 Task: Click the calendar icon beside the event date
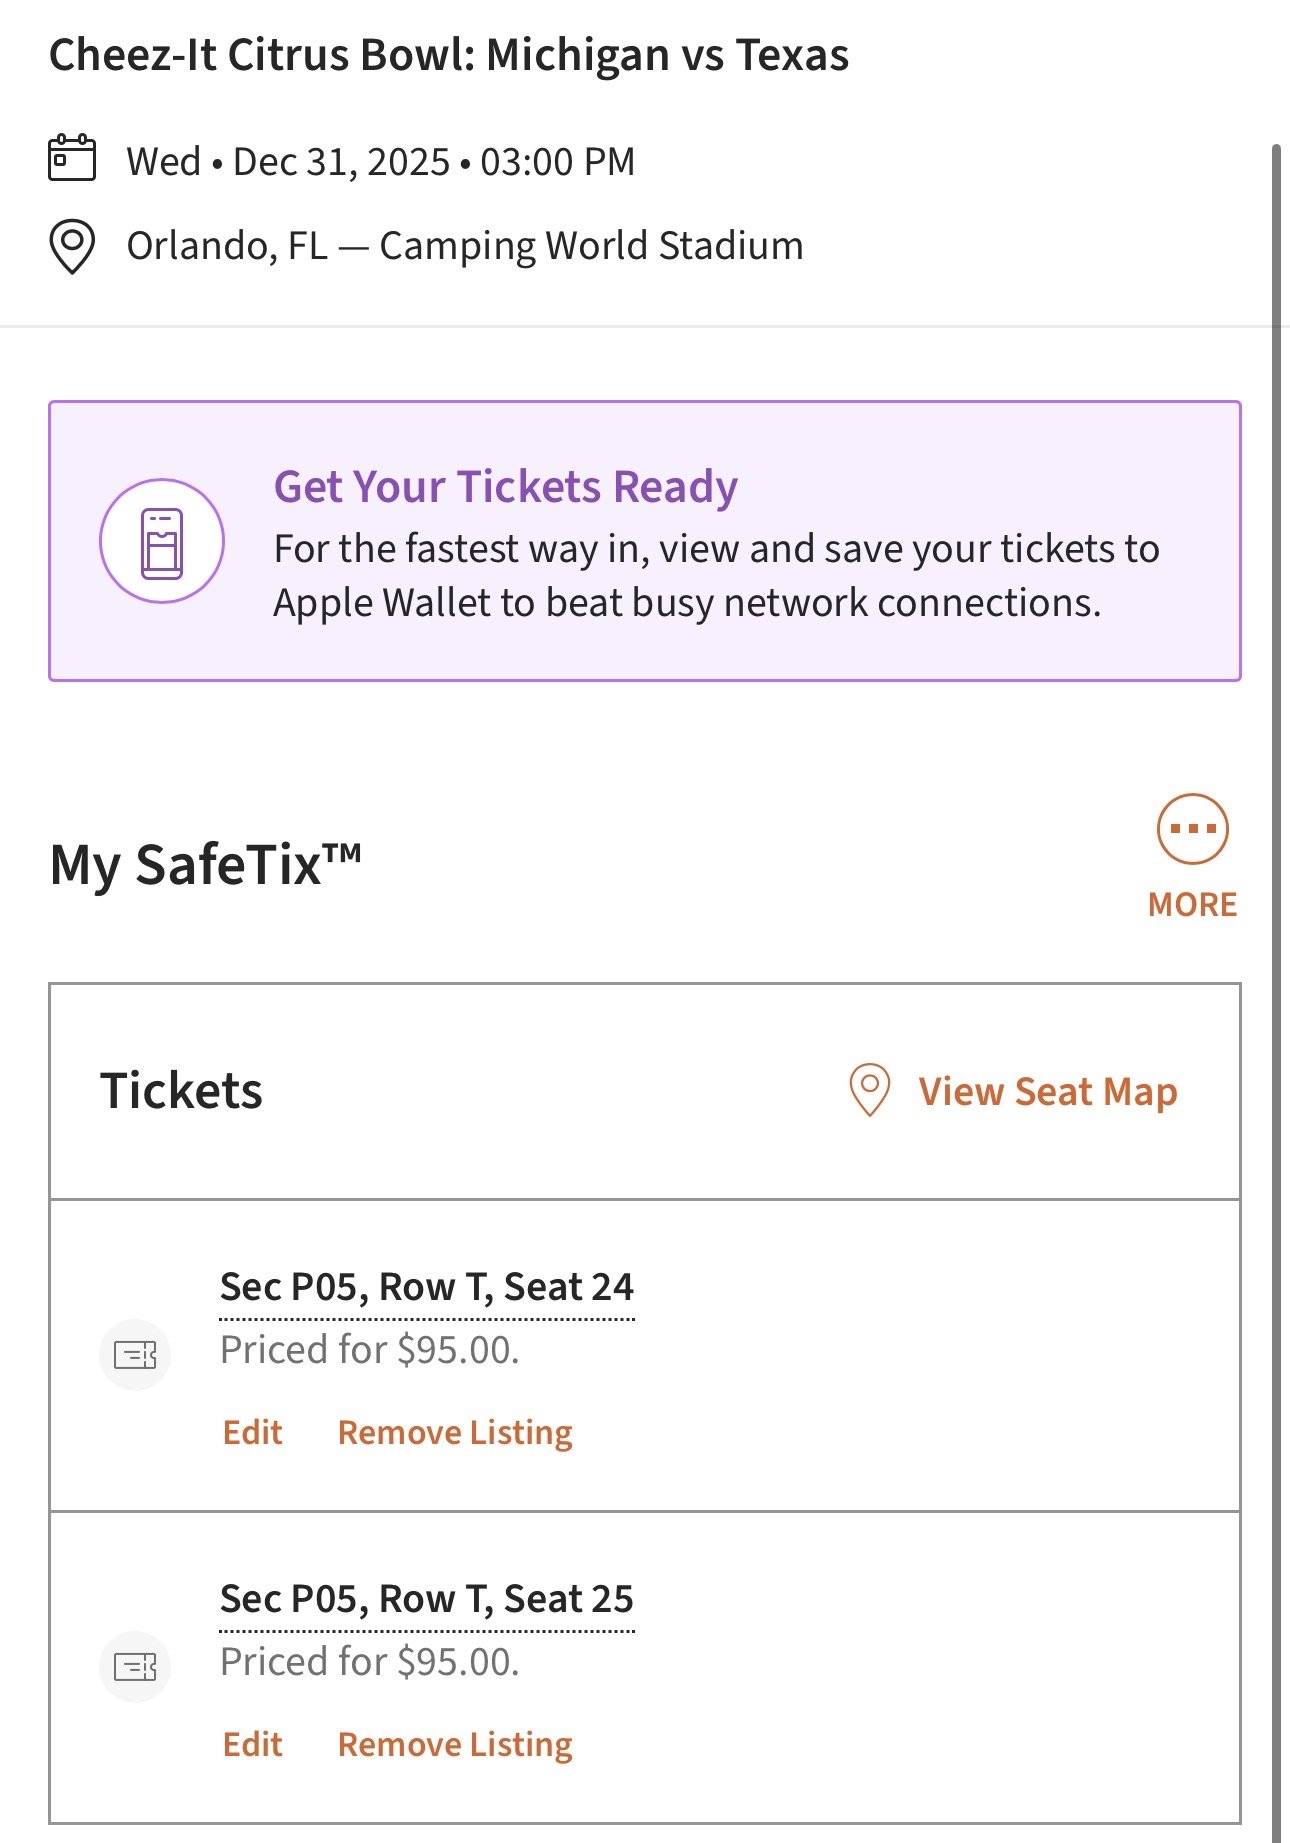[72, 158]
